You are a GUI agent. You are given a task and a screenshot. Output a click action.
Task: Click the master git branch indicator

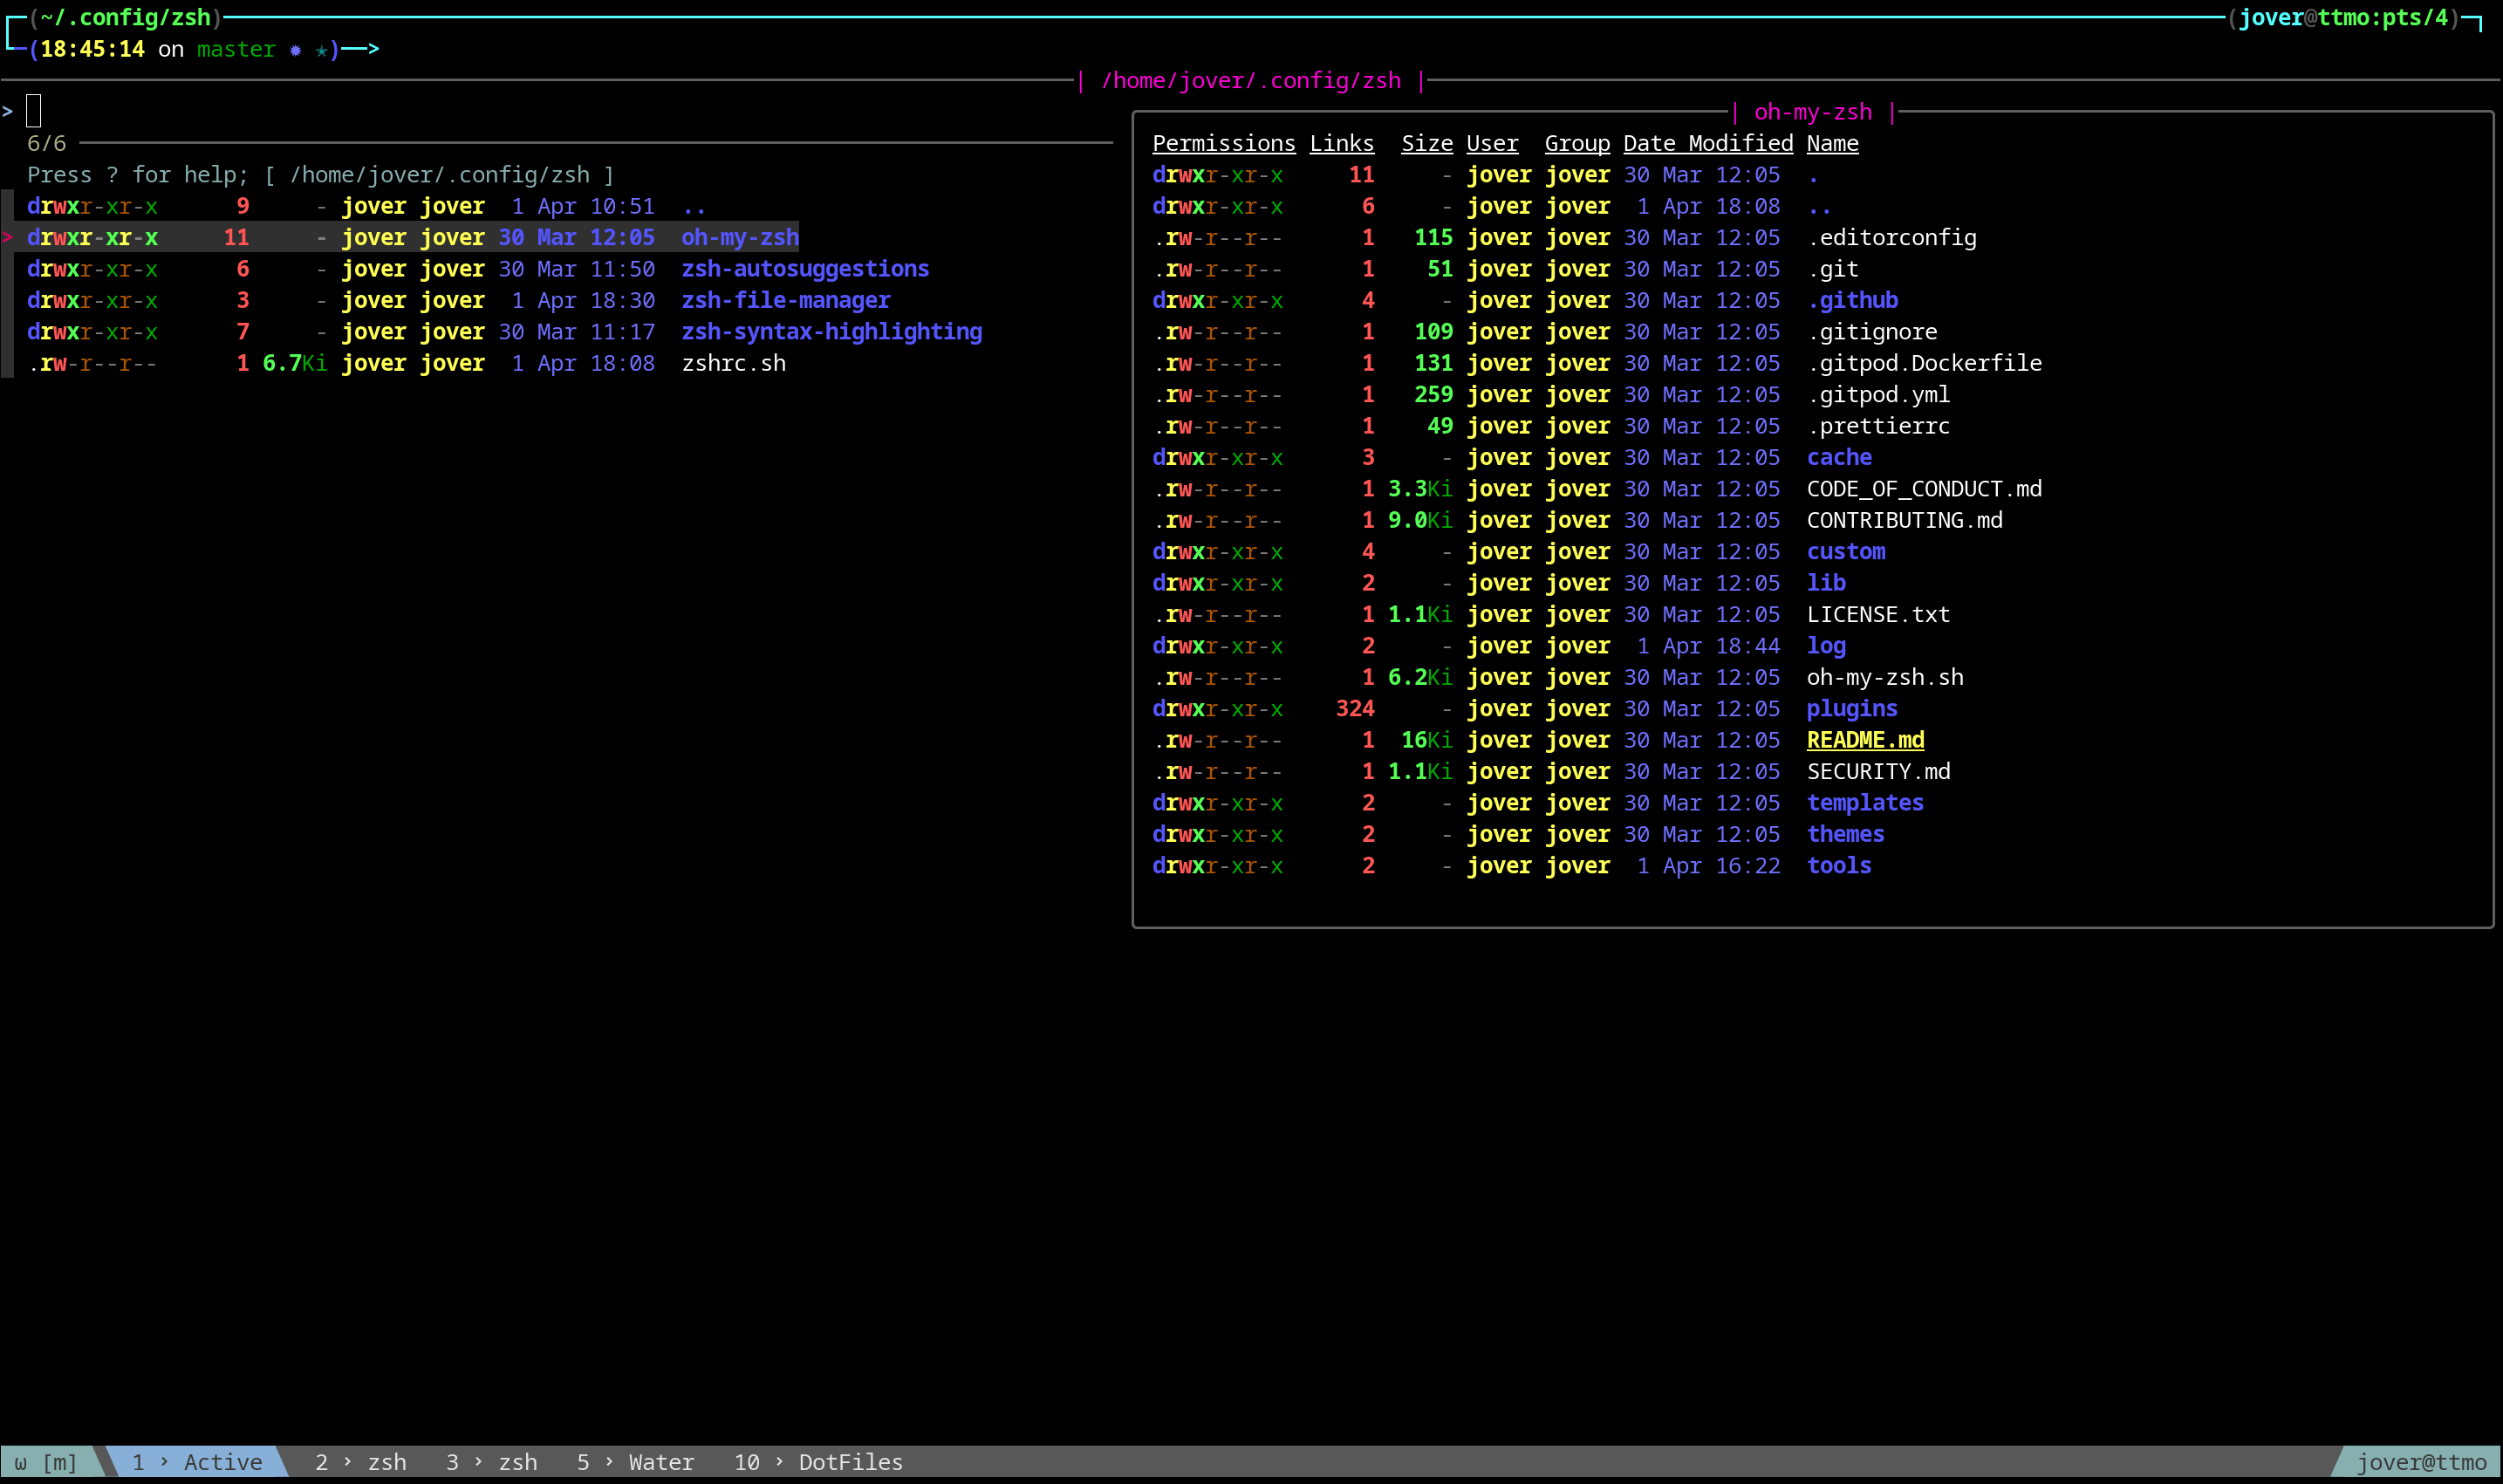235,49
